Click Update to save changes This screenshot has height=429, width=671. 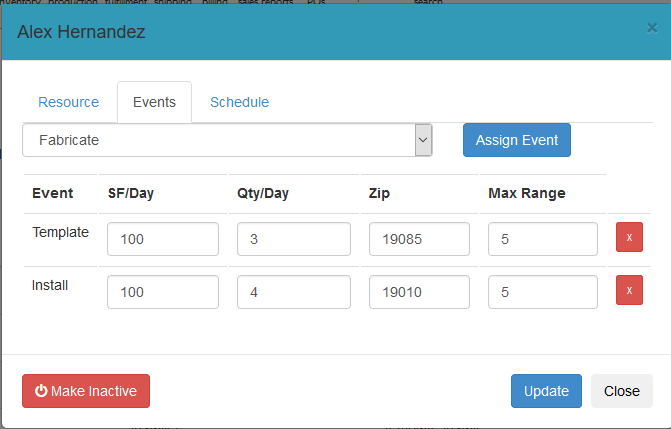tap(546, 391)
